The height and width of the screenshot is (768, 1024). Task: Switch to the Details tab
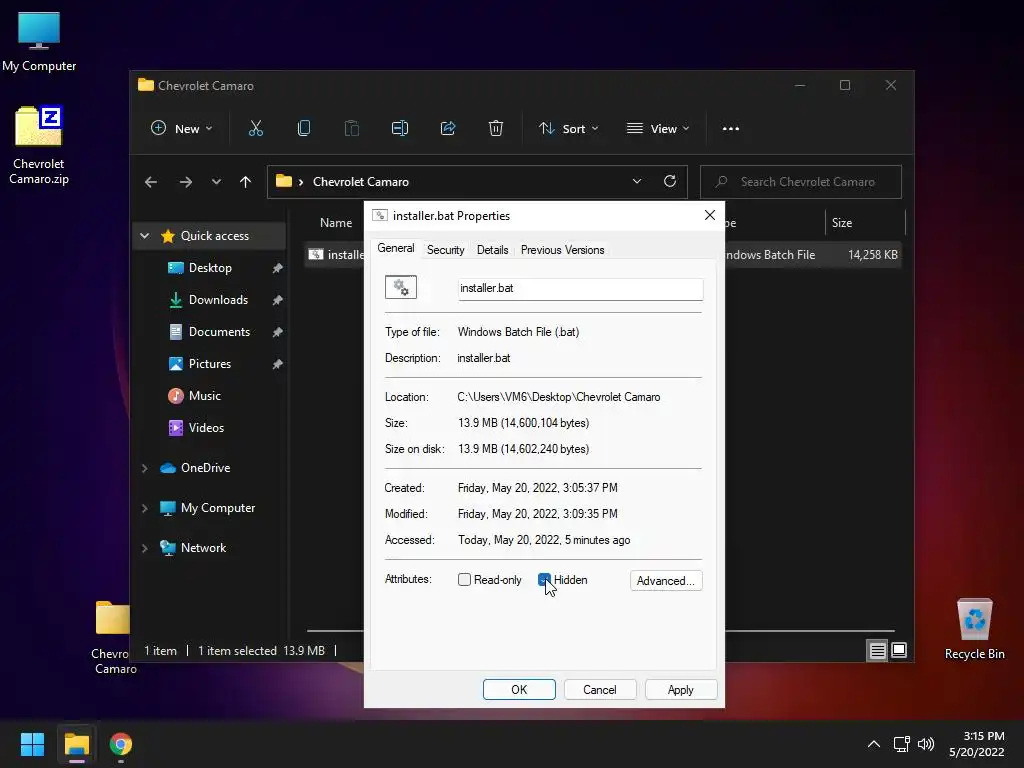(x=492, y=250)
